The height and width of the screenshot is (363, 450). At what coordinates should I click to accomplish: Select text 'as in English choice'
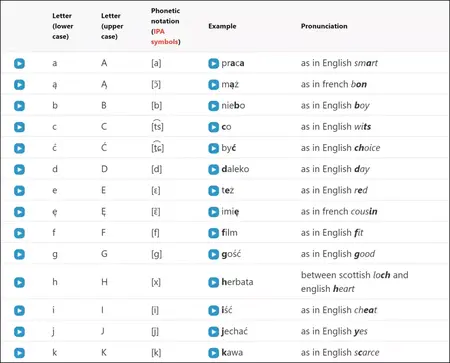click(340, 148)
